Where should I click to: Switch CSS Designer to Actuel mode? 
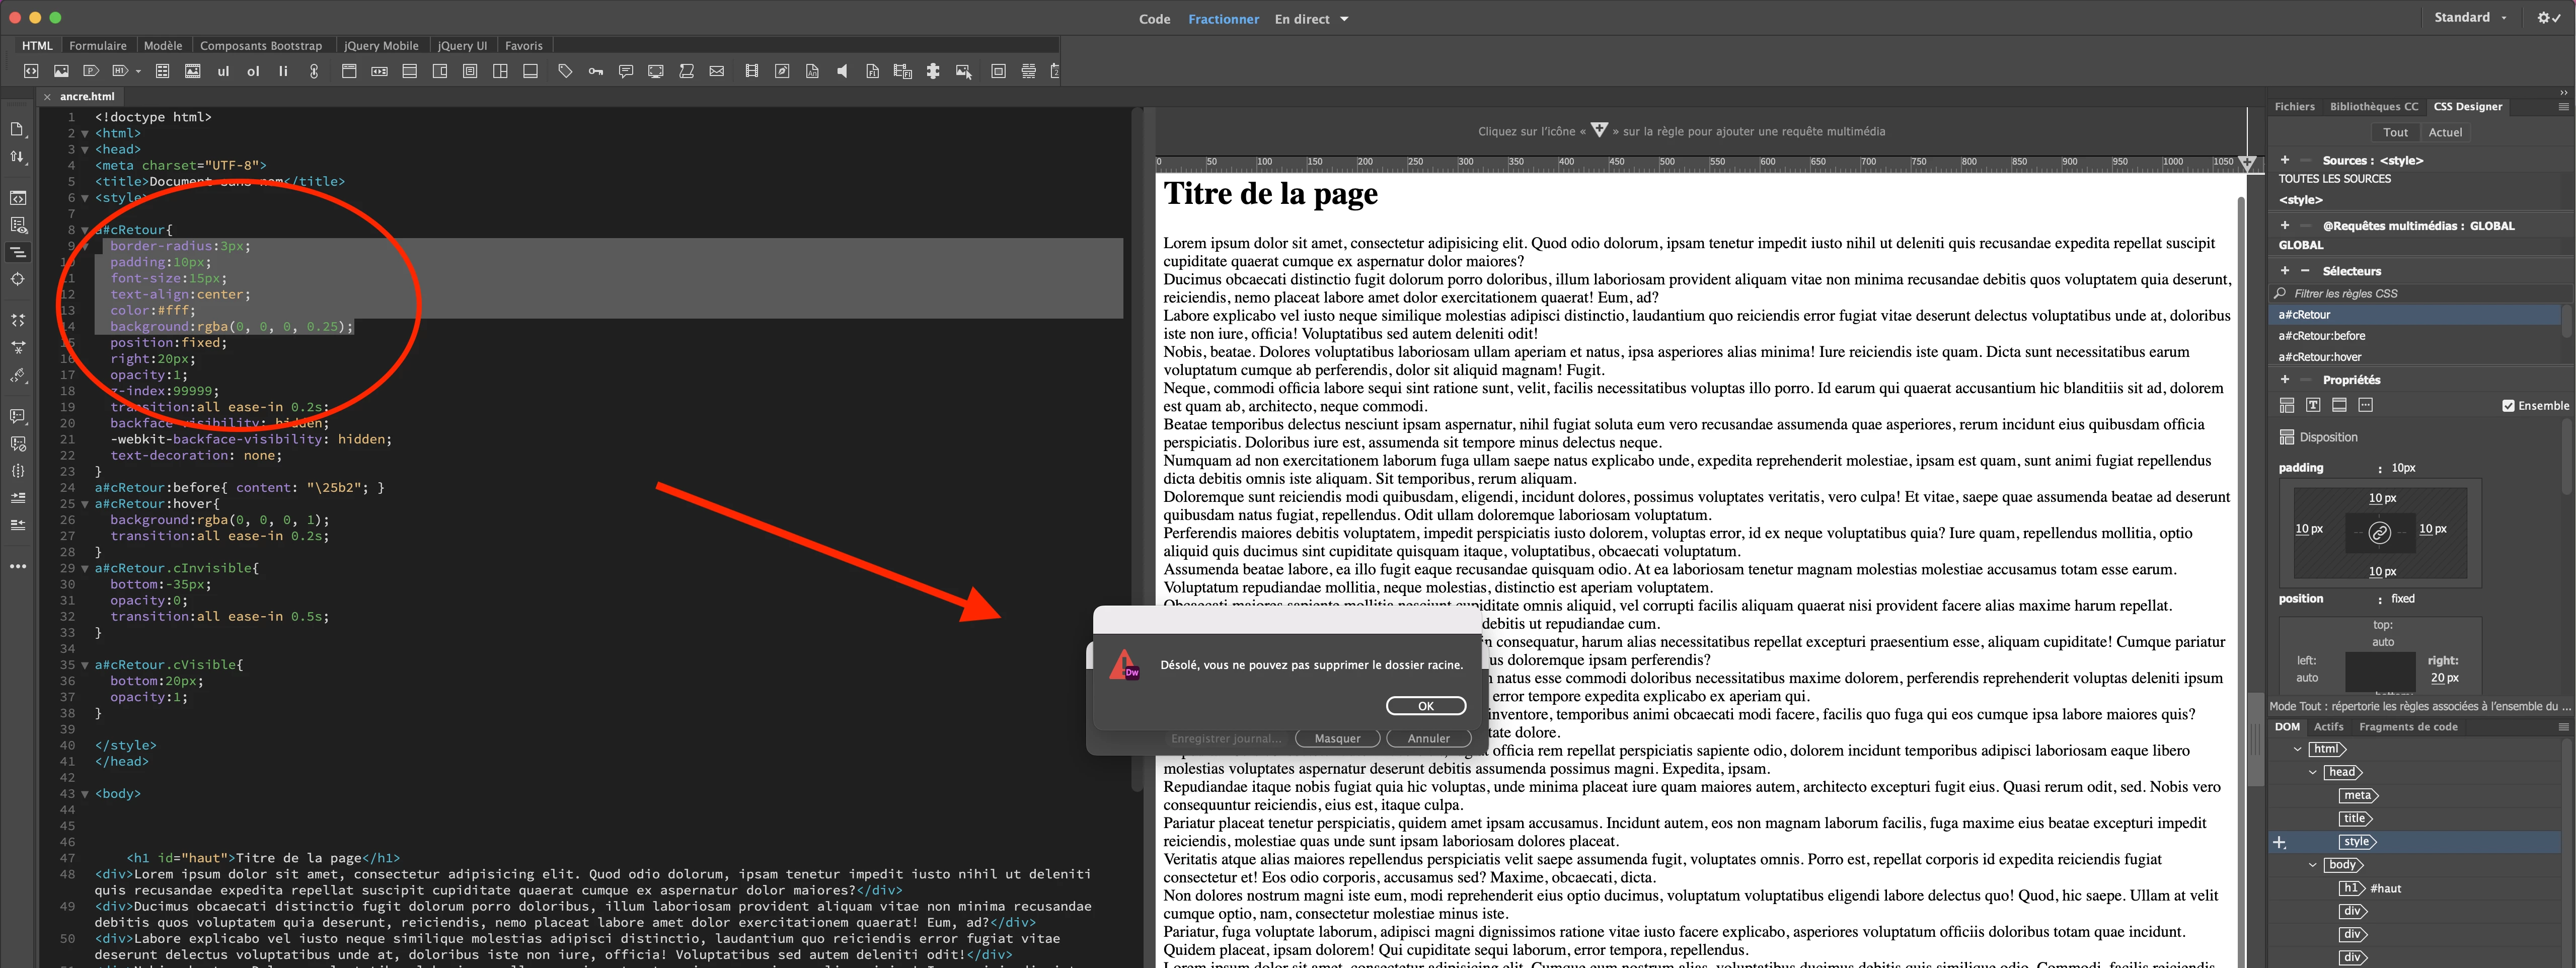[x=2444, y=132]
